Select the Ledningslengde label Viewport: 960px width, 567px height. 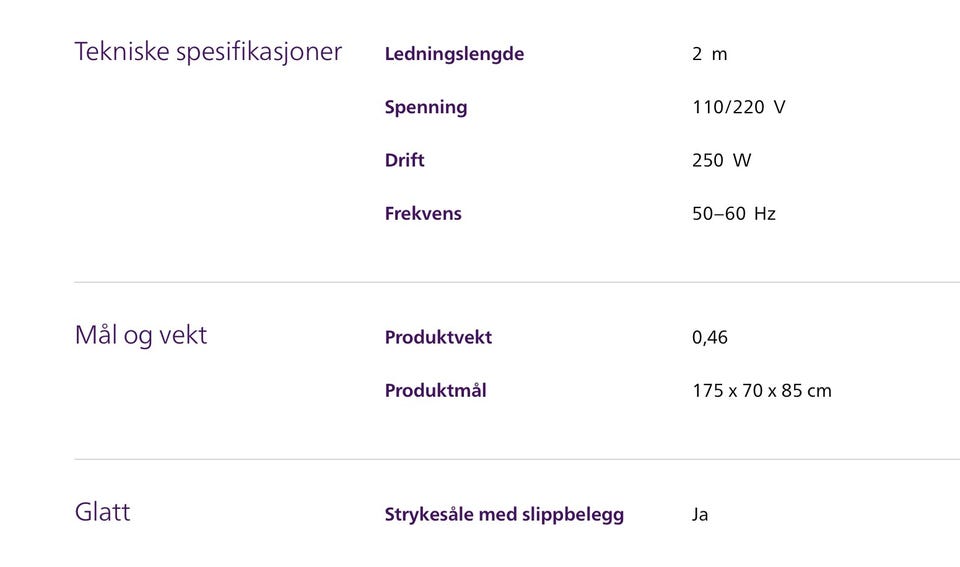(x=454, y=54)
